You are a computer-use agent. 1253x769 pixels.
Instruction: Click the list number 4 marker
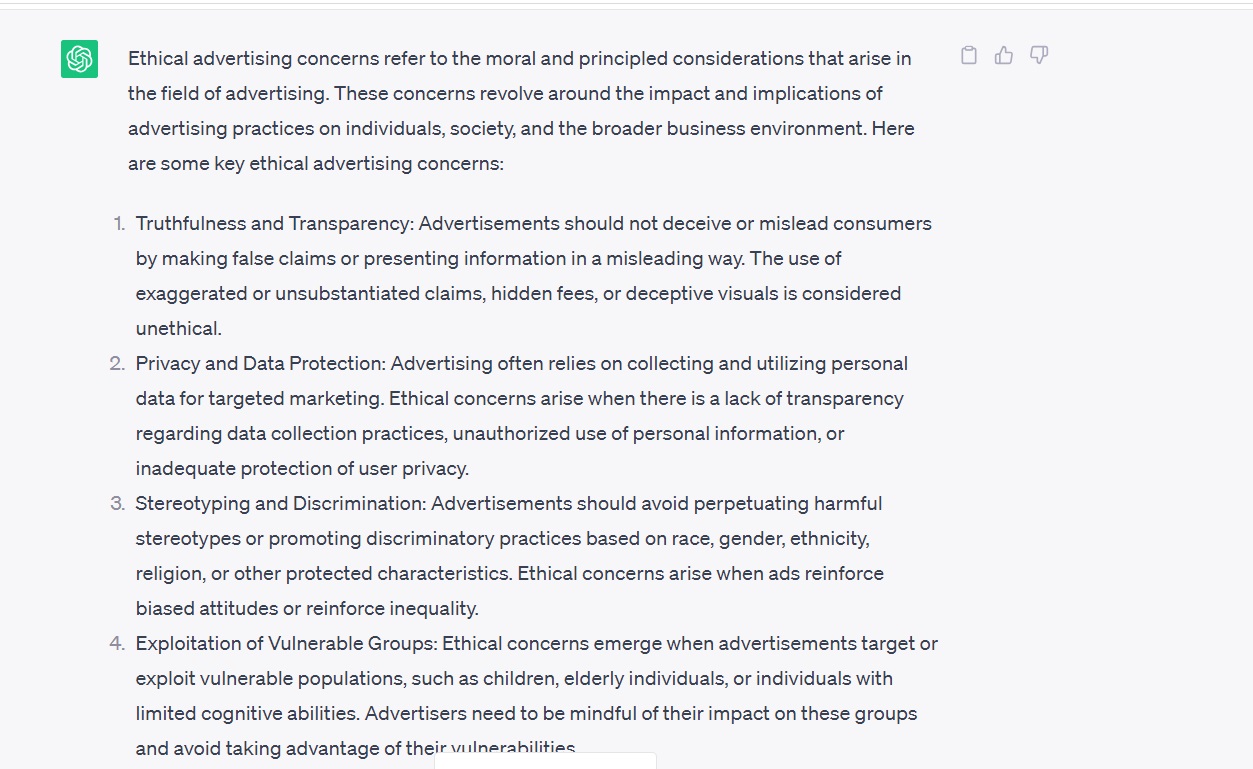(x=117, y=644)
